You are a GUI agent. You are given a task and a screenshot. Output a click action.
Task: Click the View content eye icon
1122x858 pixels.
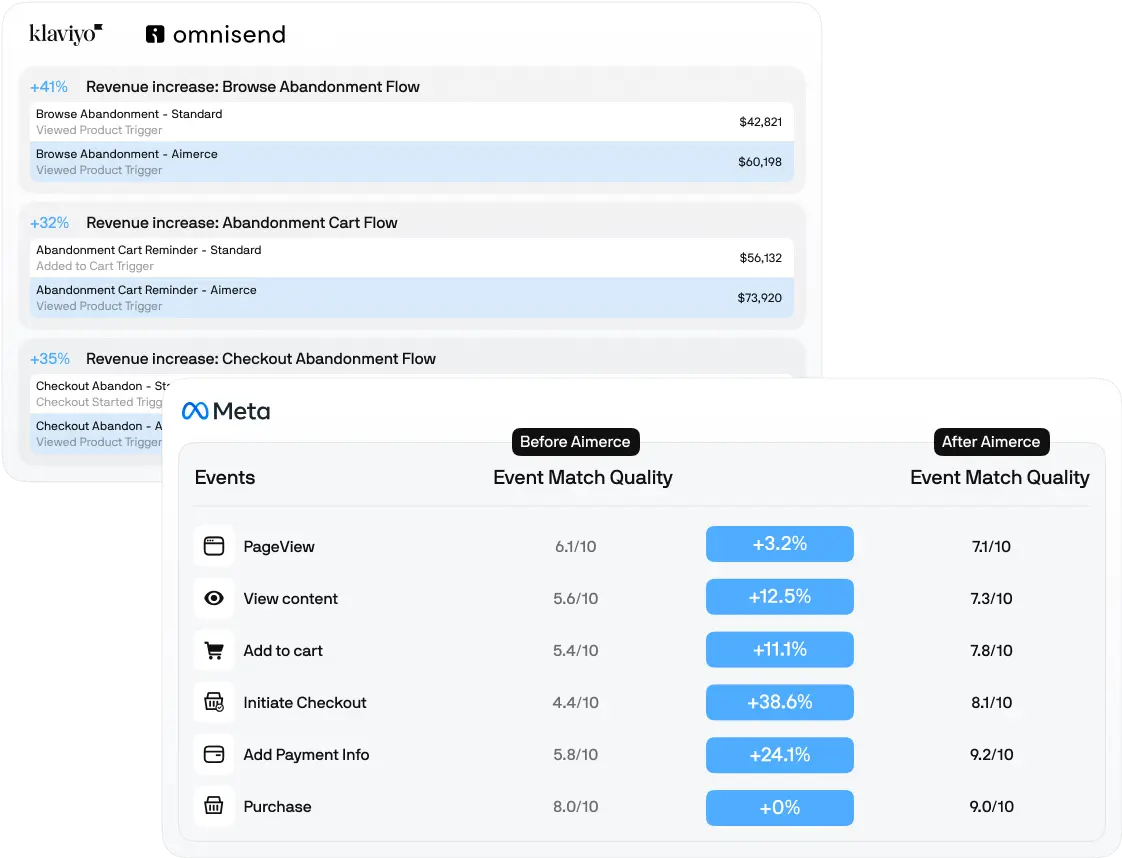tap(214, 598)
